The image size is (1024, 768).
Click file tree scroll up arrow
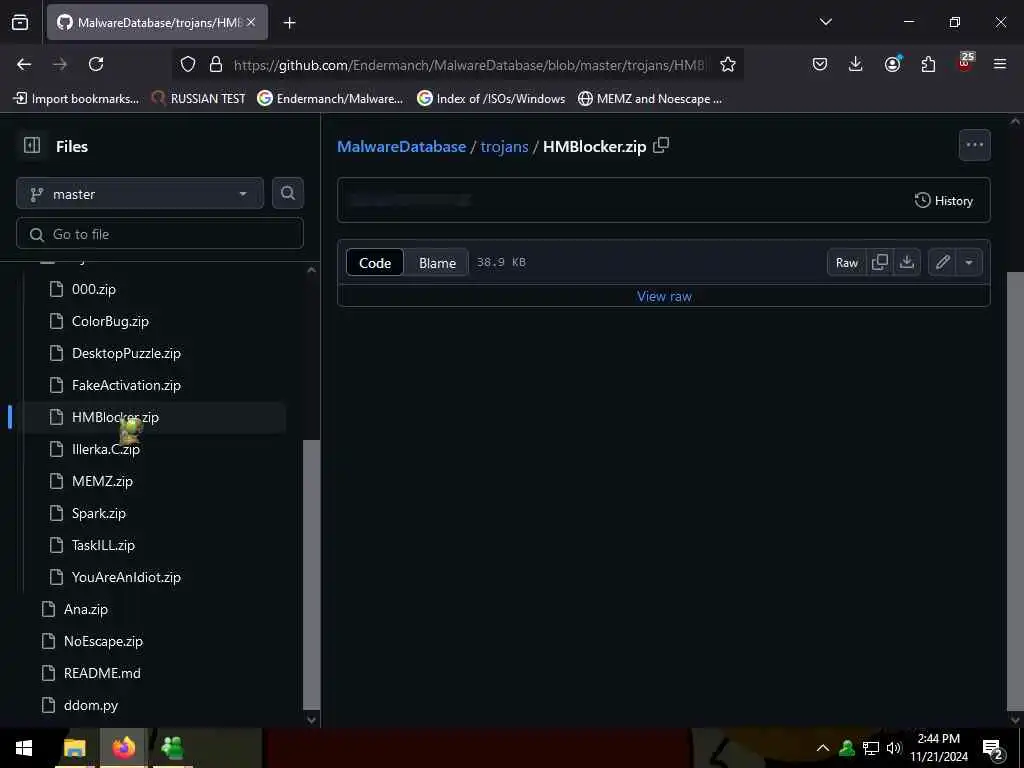(312, 270)
